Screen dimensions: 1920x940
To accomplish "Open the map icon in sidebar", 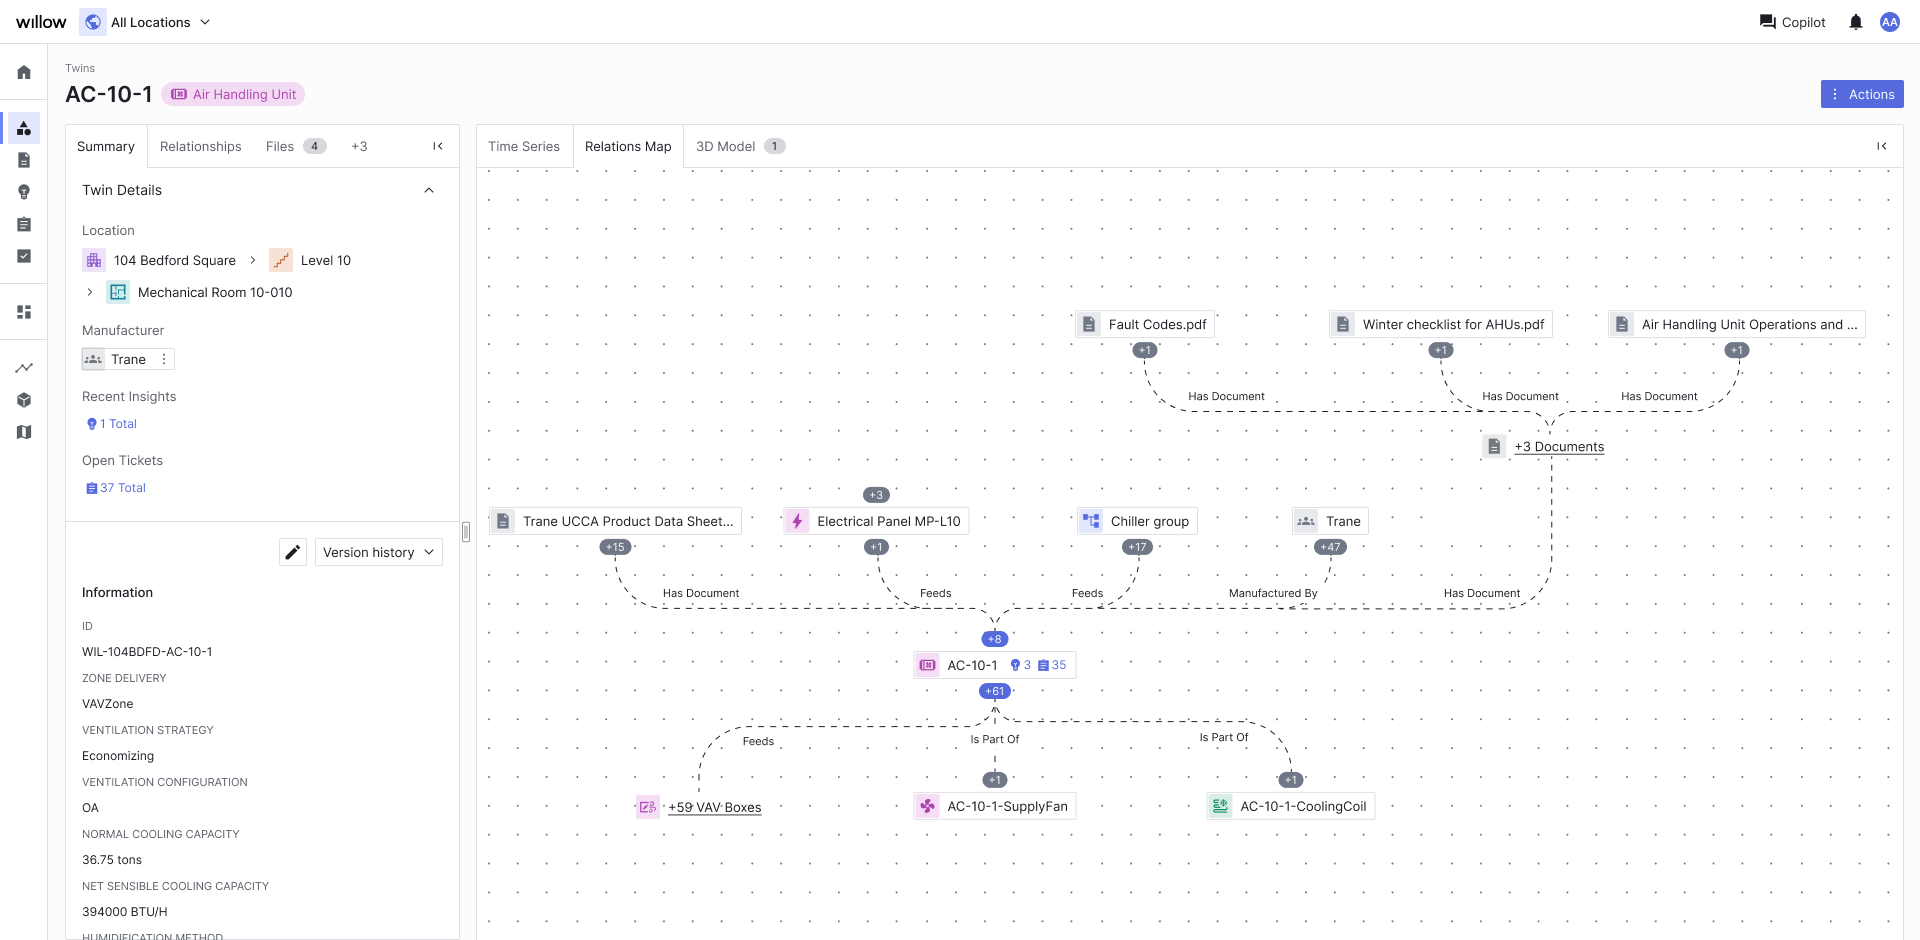I will pyautogui.click(x=24, y=432).
